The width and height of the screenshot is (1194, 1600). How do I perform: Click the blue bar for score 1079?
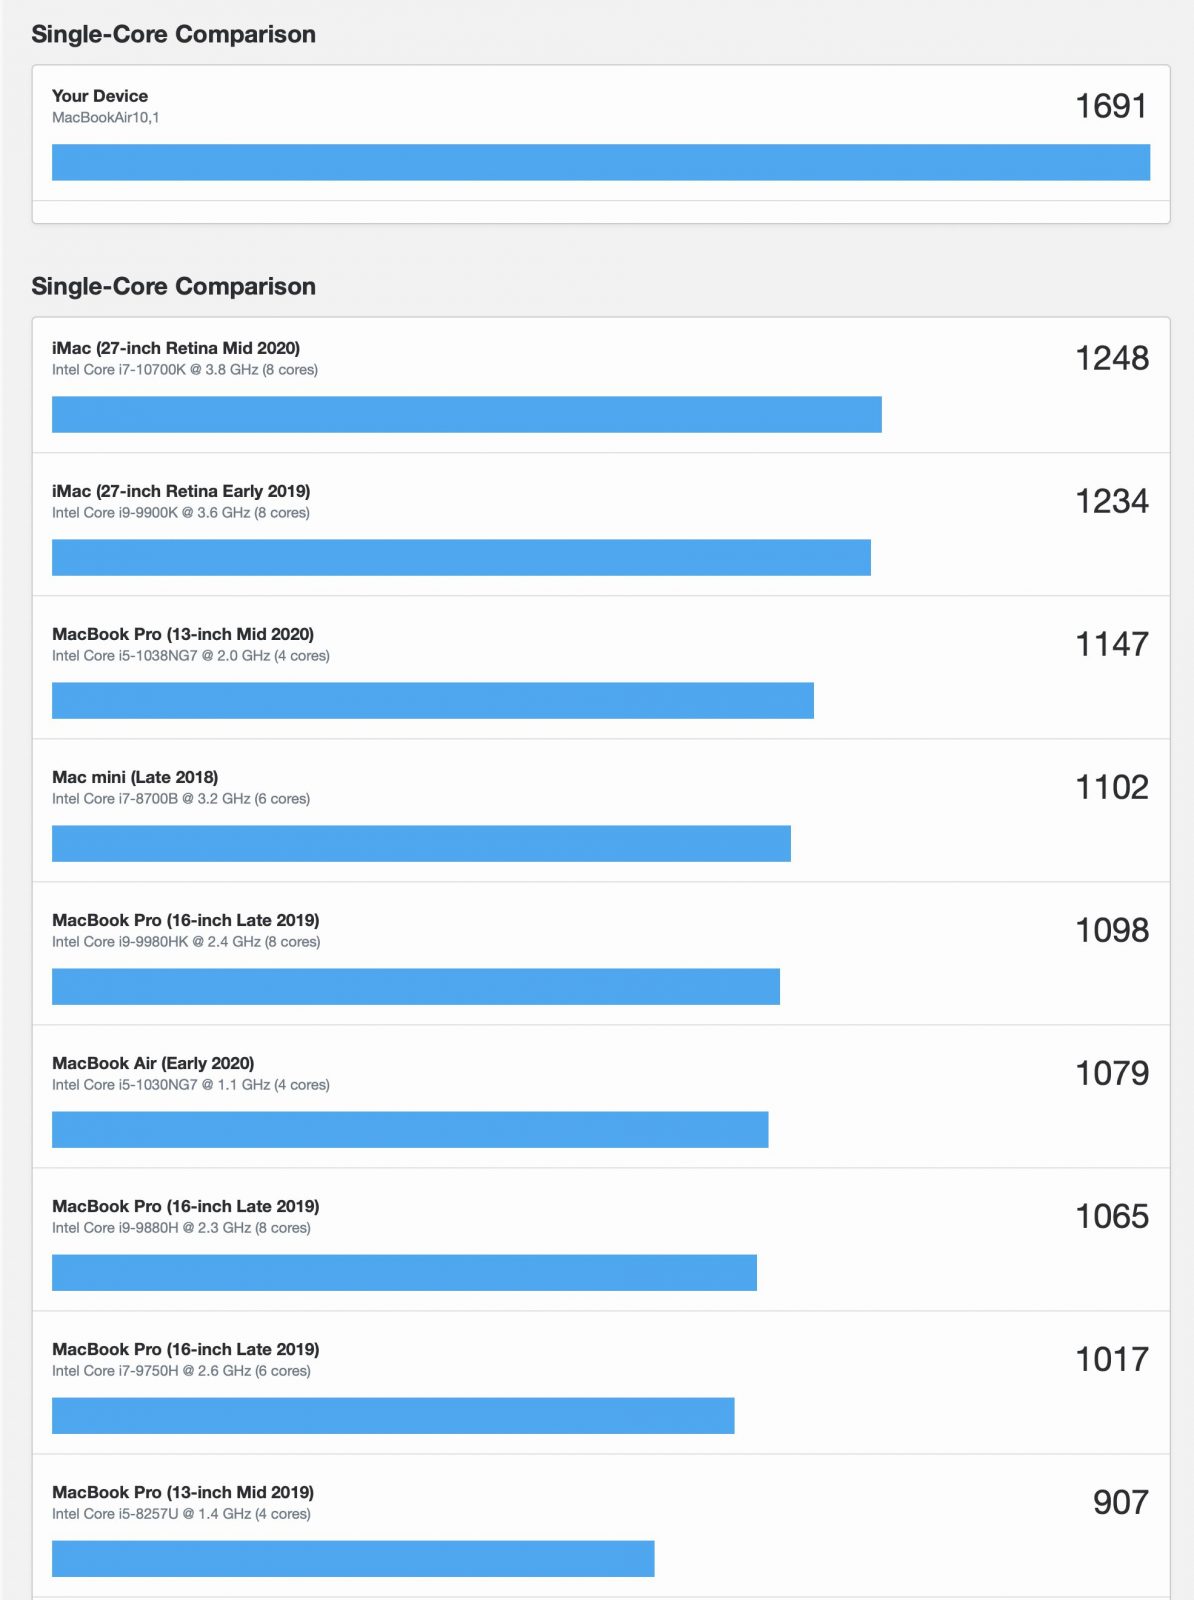tap(410, 1129)
